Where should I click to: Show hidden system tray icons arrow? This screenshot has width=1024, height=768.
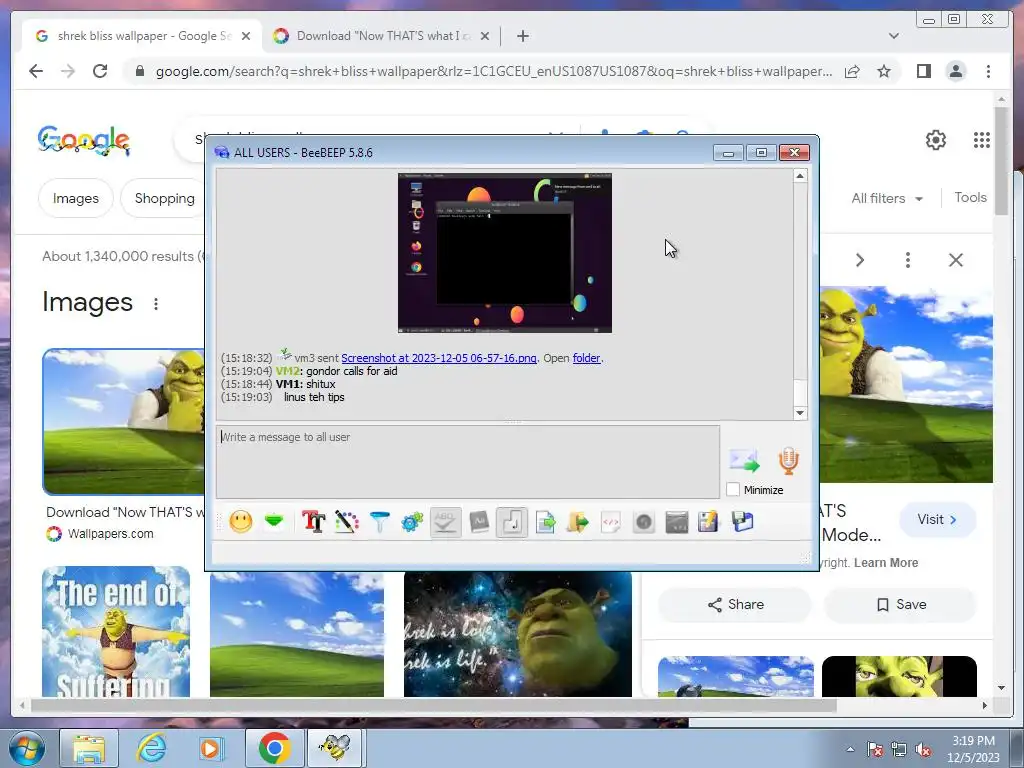click(850, 750)
